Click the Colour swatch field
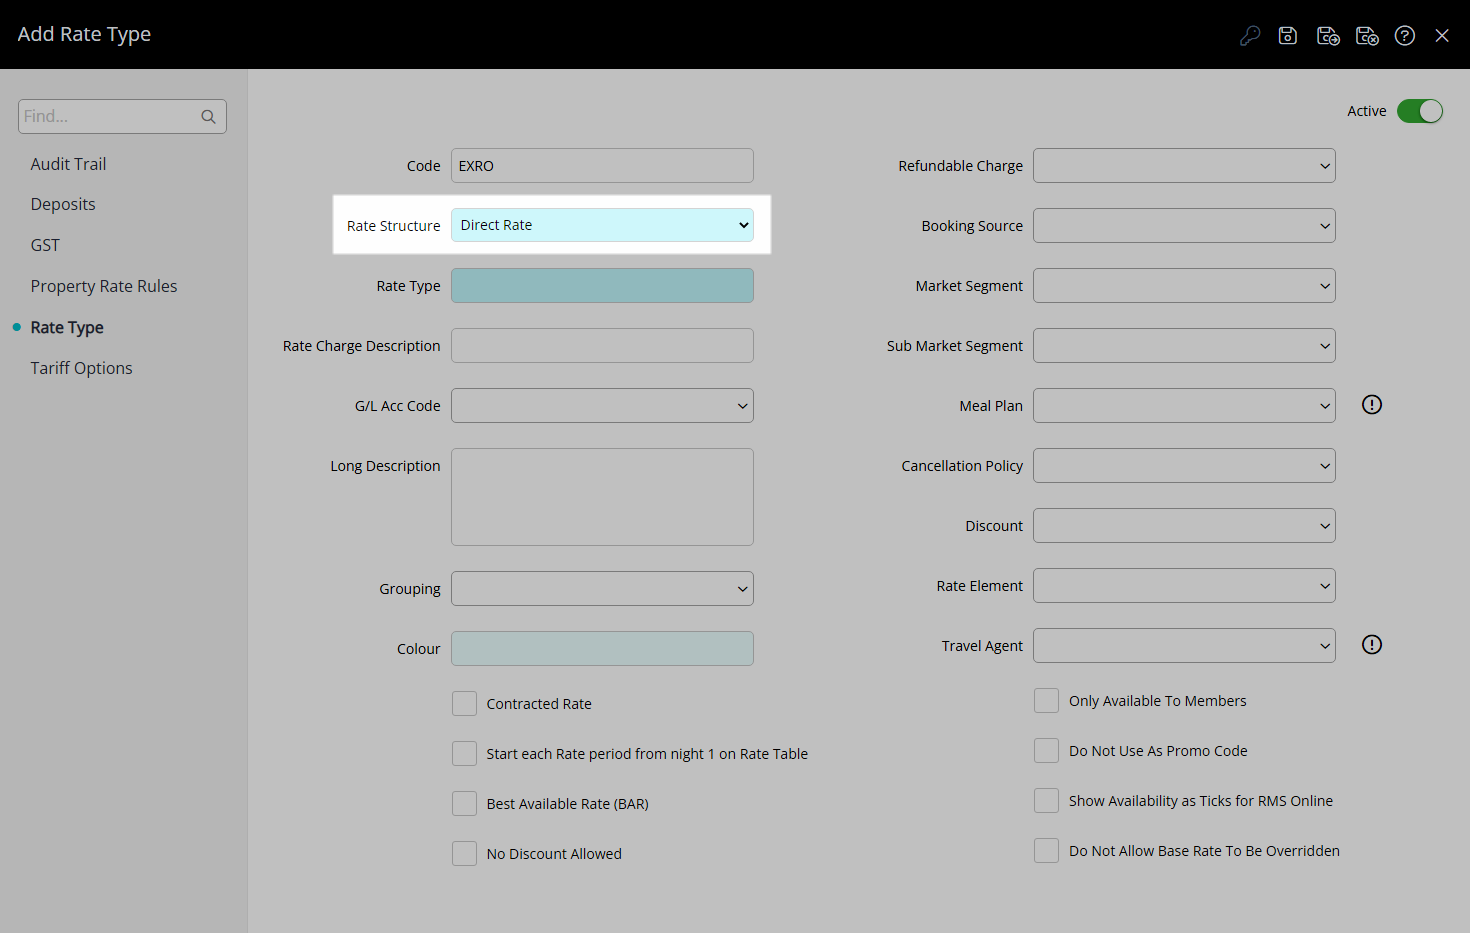1470x933 pixels. pyautogui.click(x=602, y=649)
